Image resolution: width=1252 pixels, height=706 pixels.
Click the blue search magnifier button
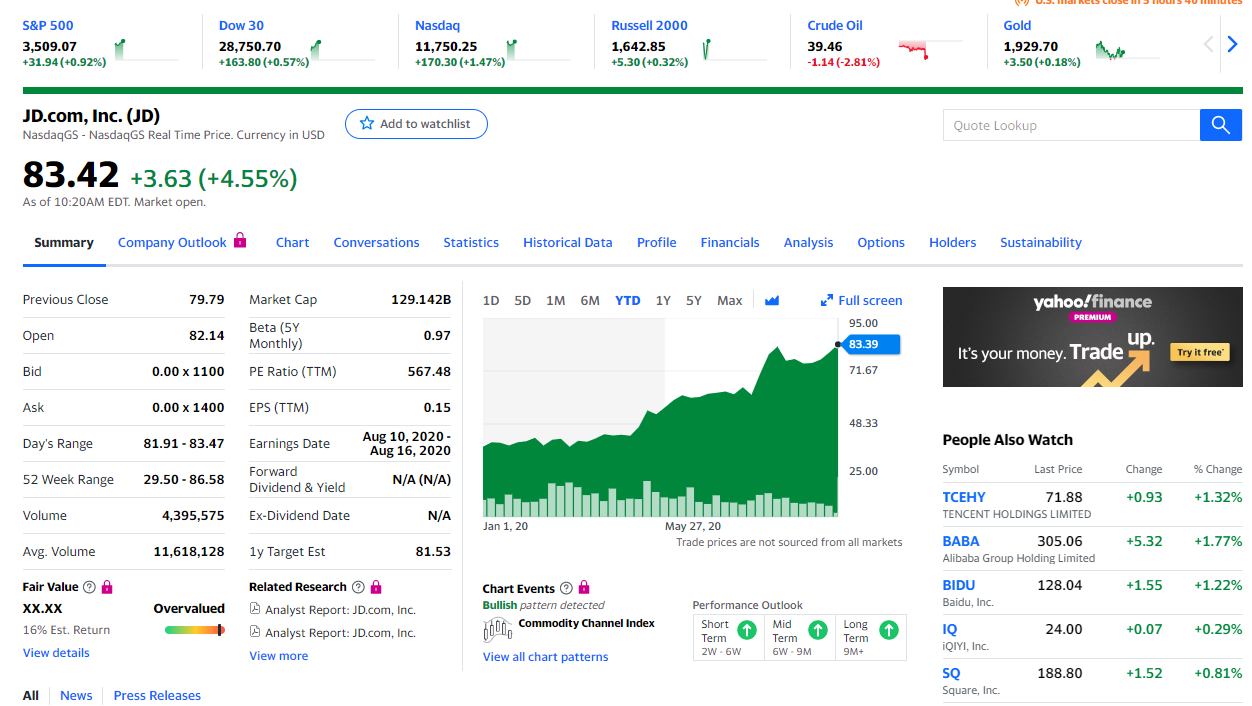coord(1220,125)
